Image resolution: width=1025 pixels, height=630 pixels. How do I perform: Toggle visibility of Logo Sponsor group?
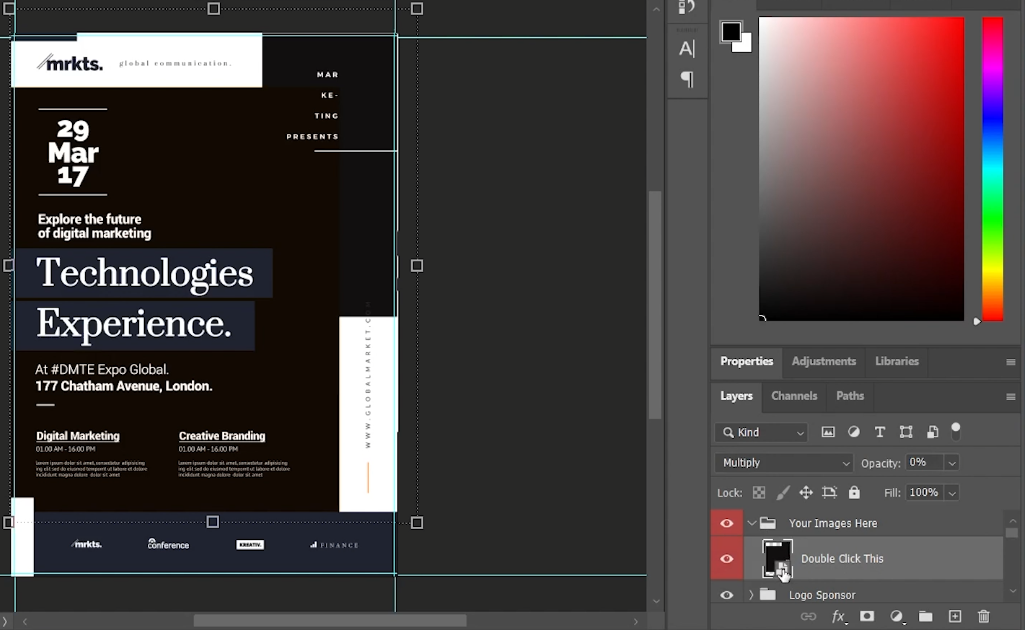click(727, 595)
